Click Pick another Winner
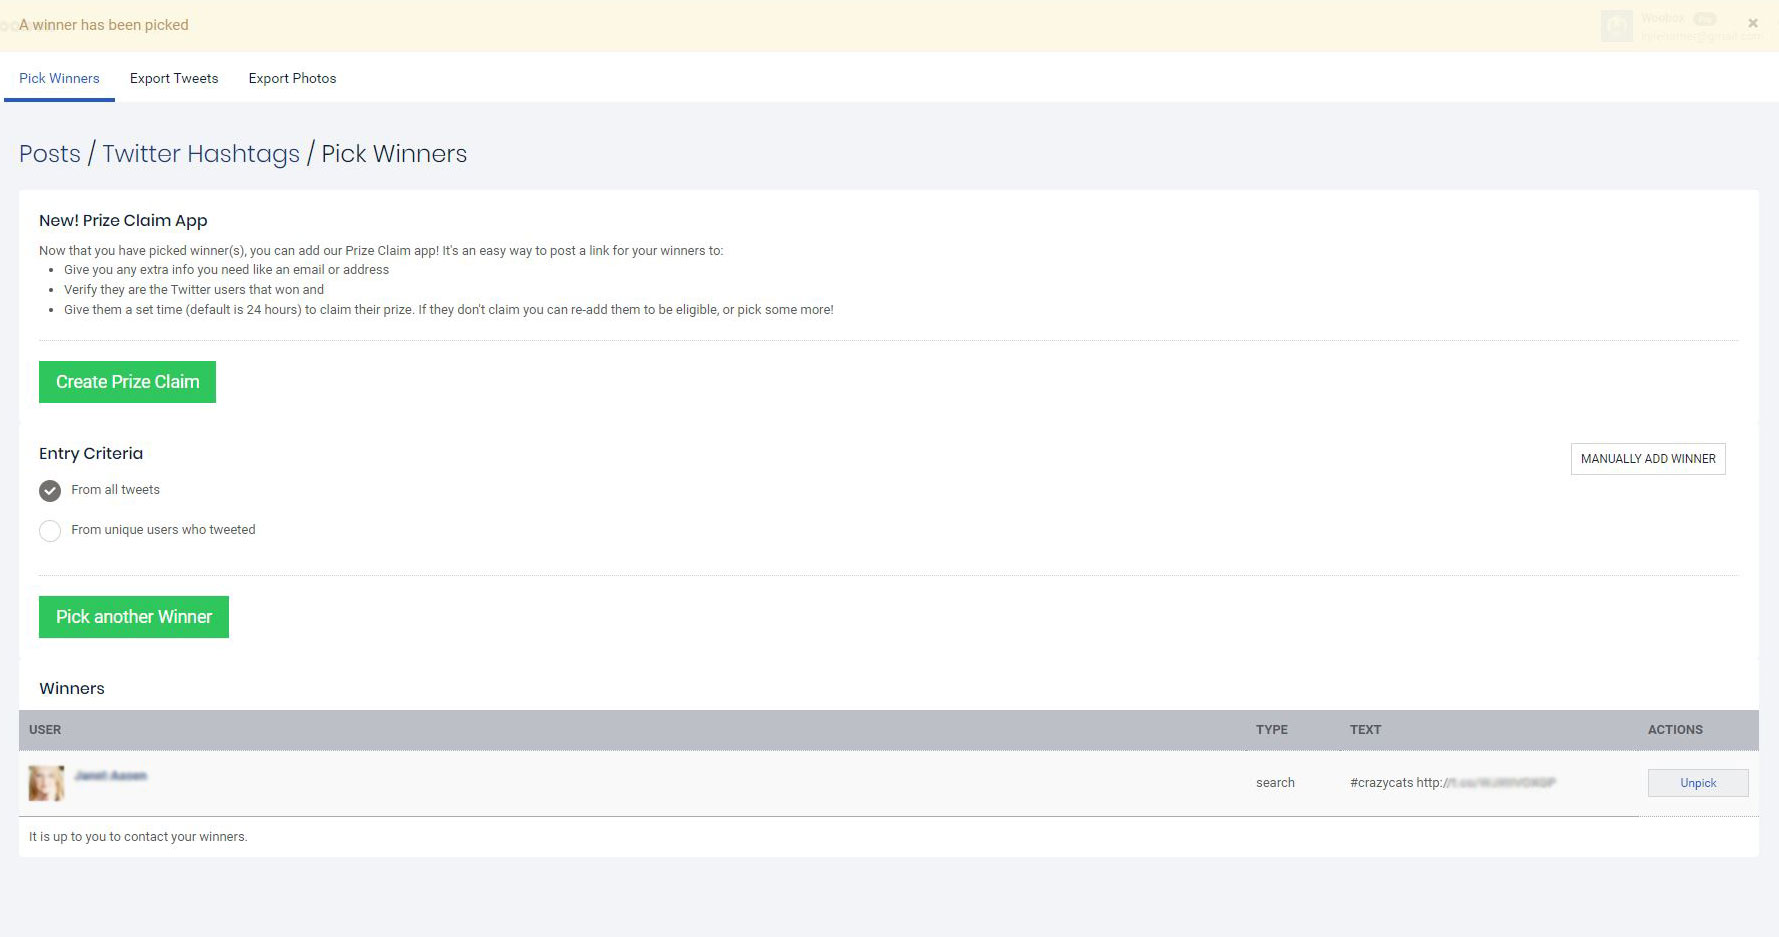This screenshot has height=937, width=1779. coord(134,617)
